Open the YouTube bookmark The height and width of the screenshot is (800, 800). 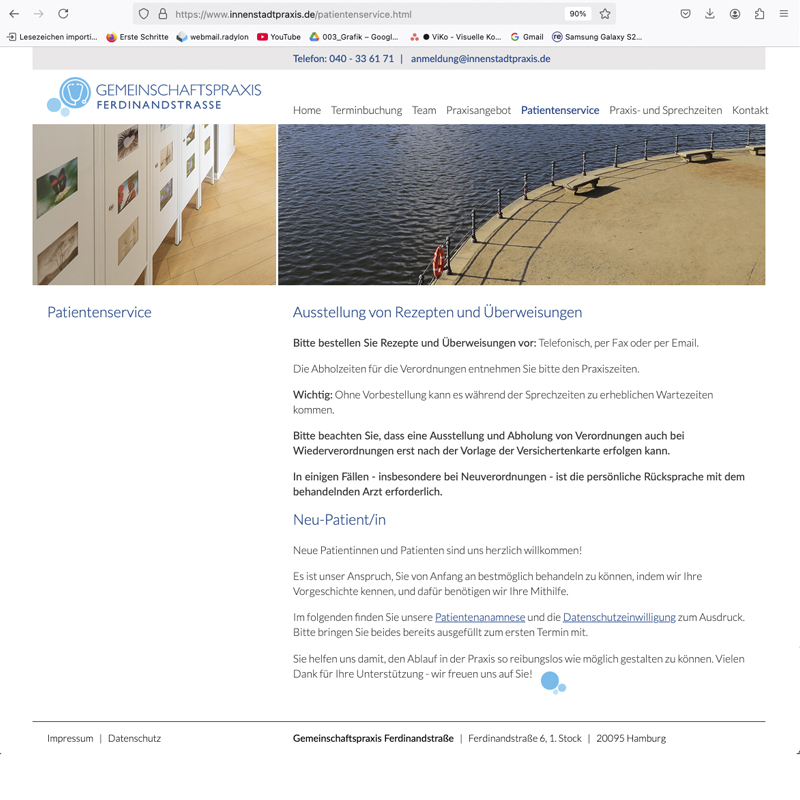279,37
